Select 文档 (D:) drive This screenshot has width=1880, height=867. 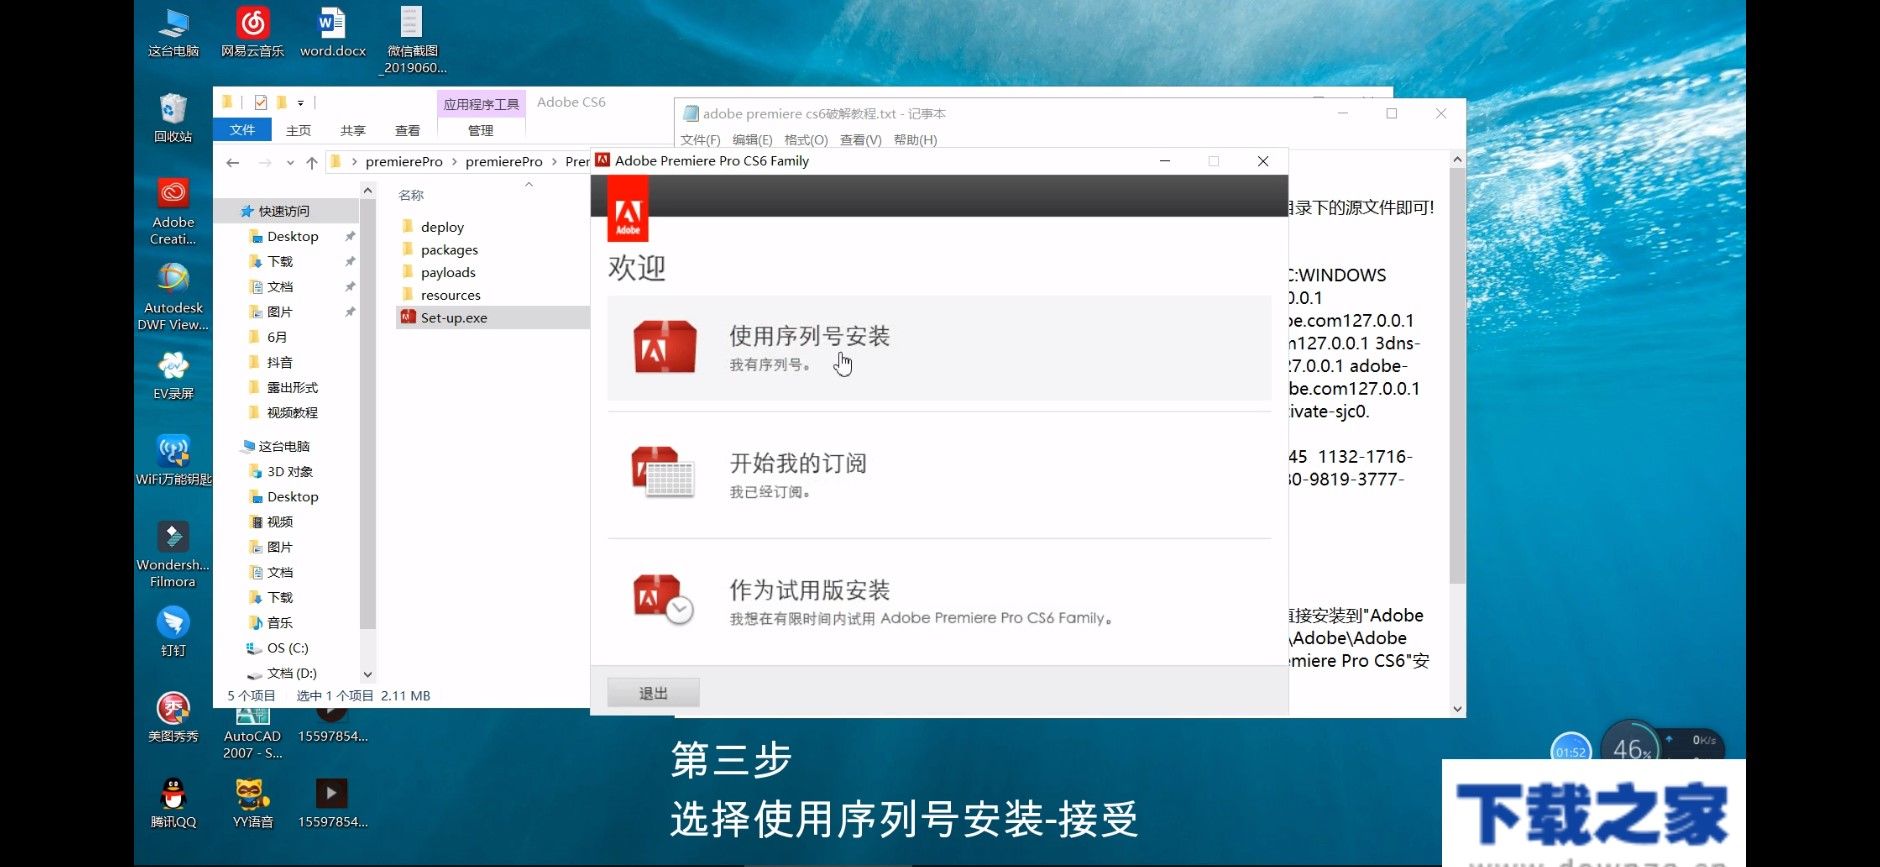click(291, 673)
